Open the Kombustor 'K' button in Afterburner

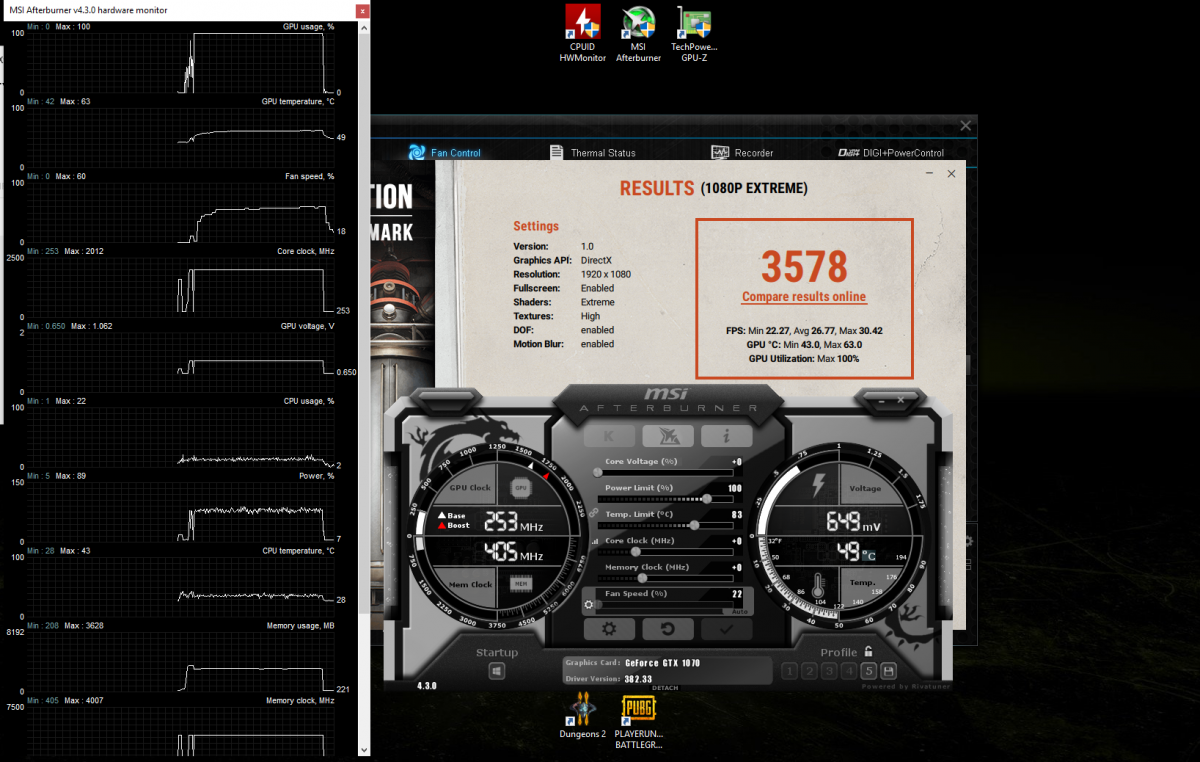609,436
